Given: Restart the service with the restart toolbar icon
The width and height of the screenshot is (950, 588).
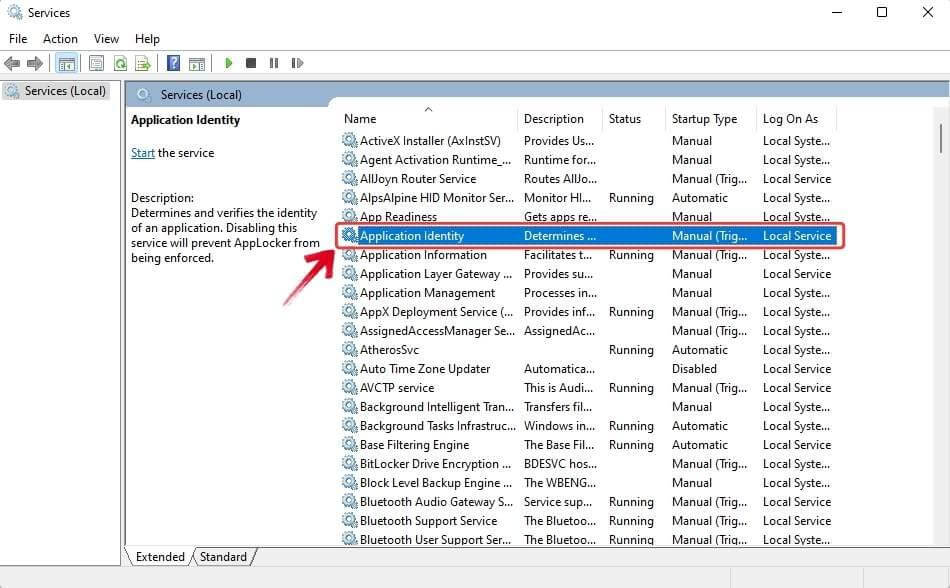Looking at the screenshot, I should [297, 63].
